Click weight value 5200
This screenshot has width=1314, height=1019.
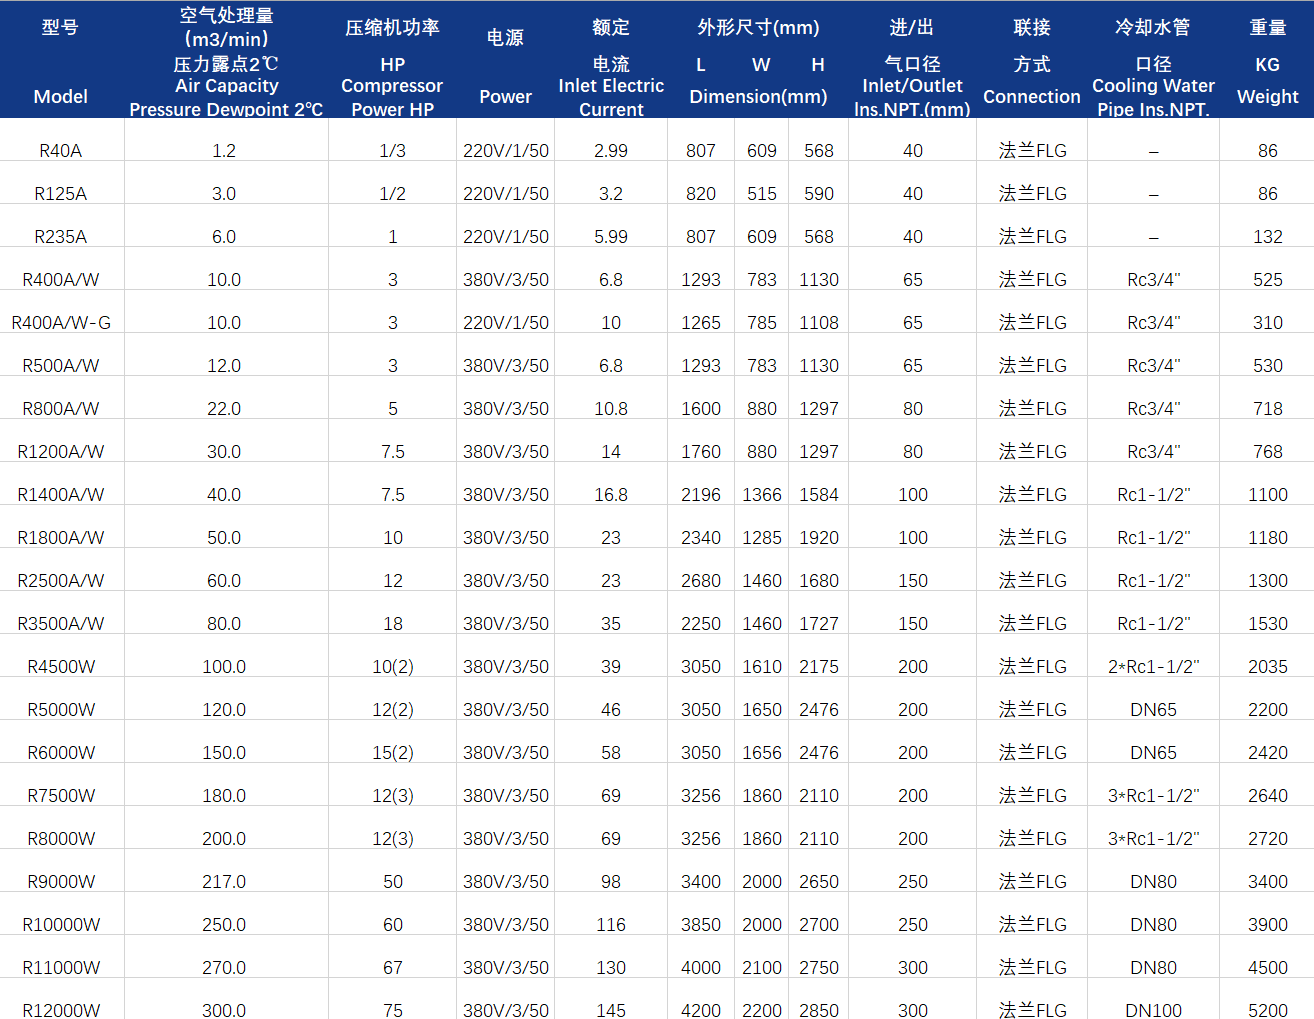pyautogui.click(x=1268, y=1010)
